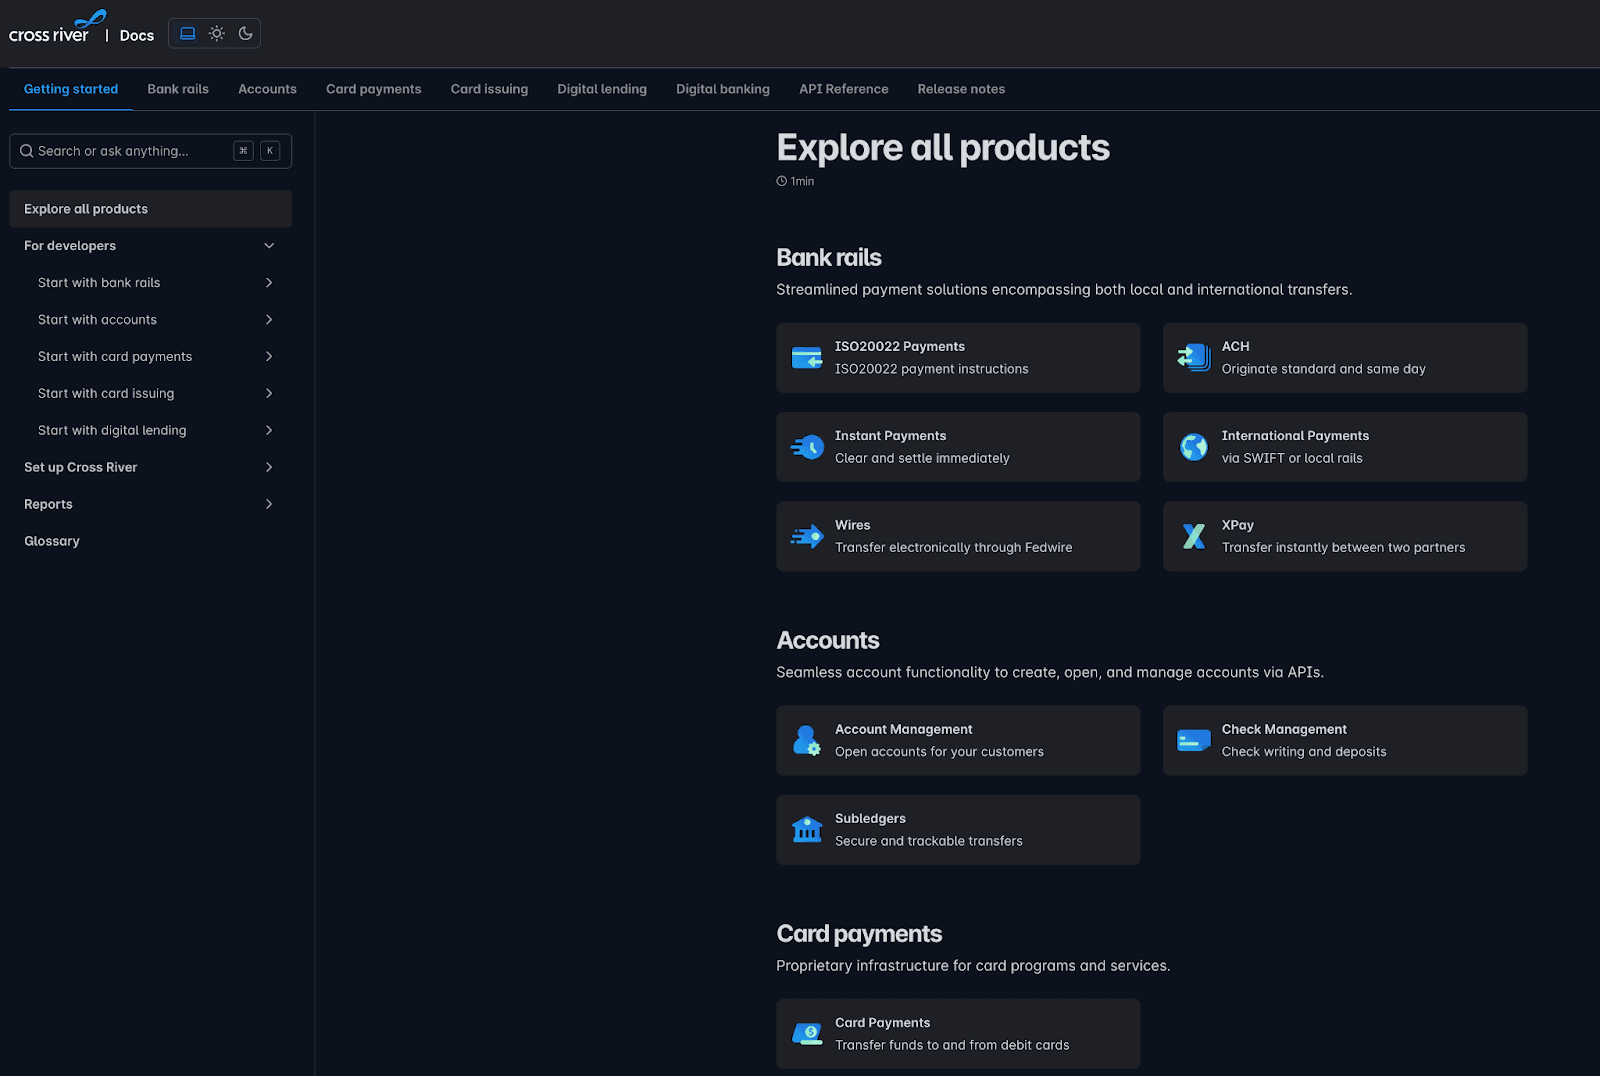Open the Glossary sidebar link

click(52, 541)
